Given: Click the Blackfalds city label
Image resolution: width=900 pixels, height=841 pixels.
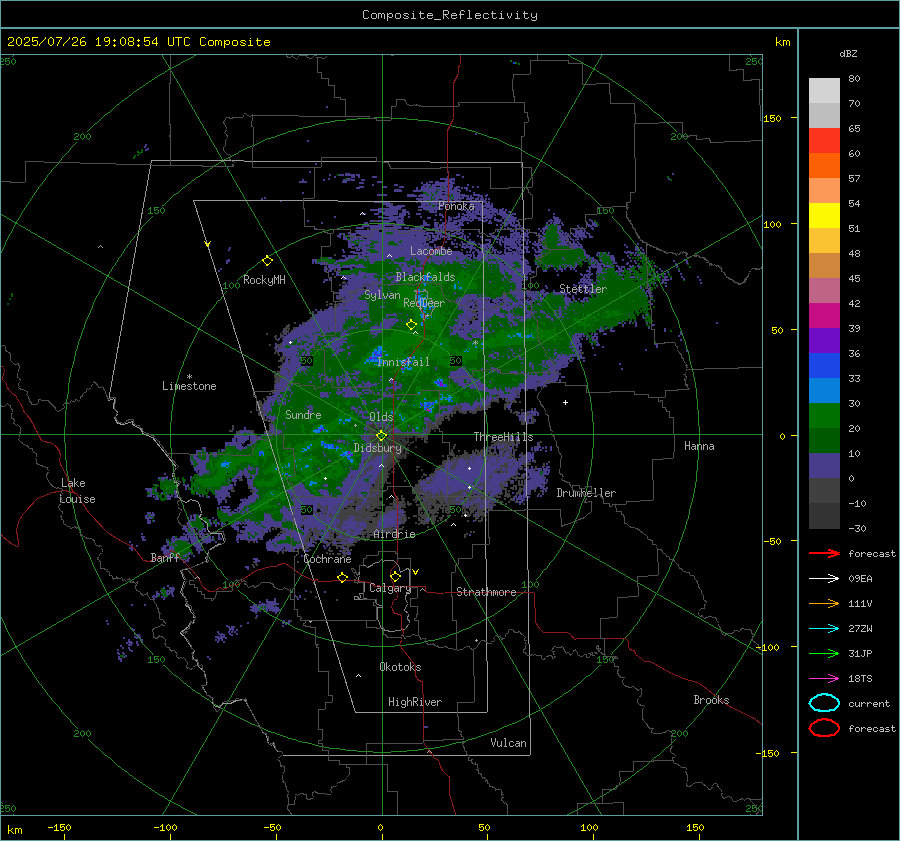Looking at the screenshot, I should [425, 277].
